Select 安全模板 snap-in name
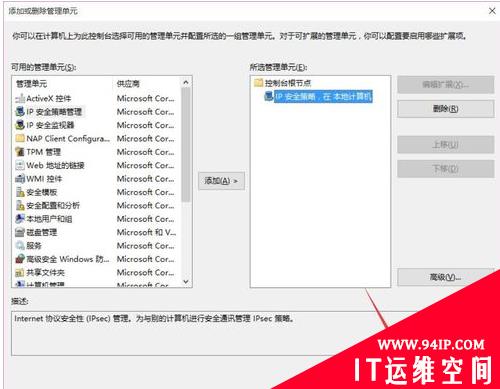The width and height of the screenshot is (500, 389). (42, 192)
